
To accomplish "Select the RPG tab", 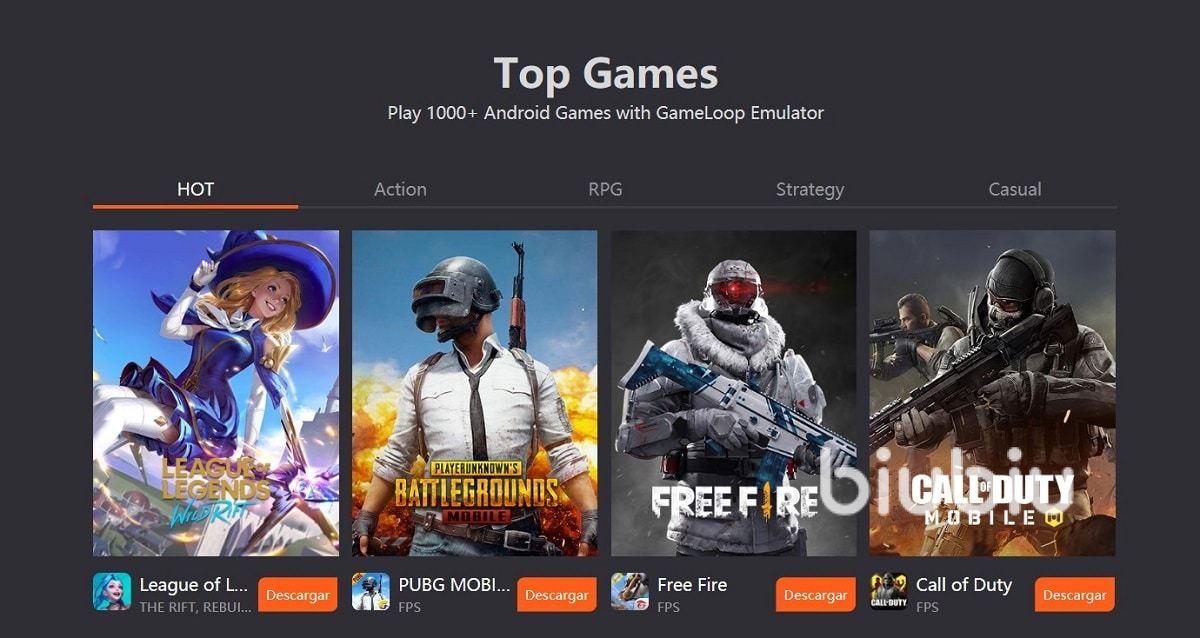I will pos(605,189).
